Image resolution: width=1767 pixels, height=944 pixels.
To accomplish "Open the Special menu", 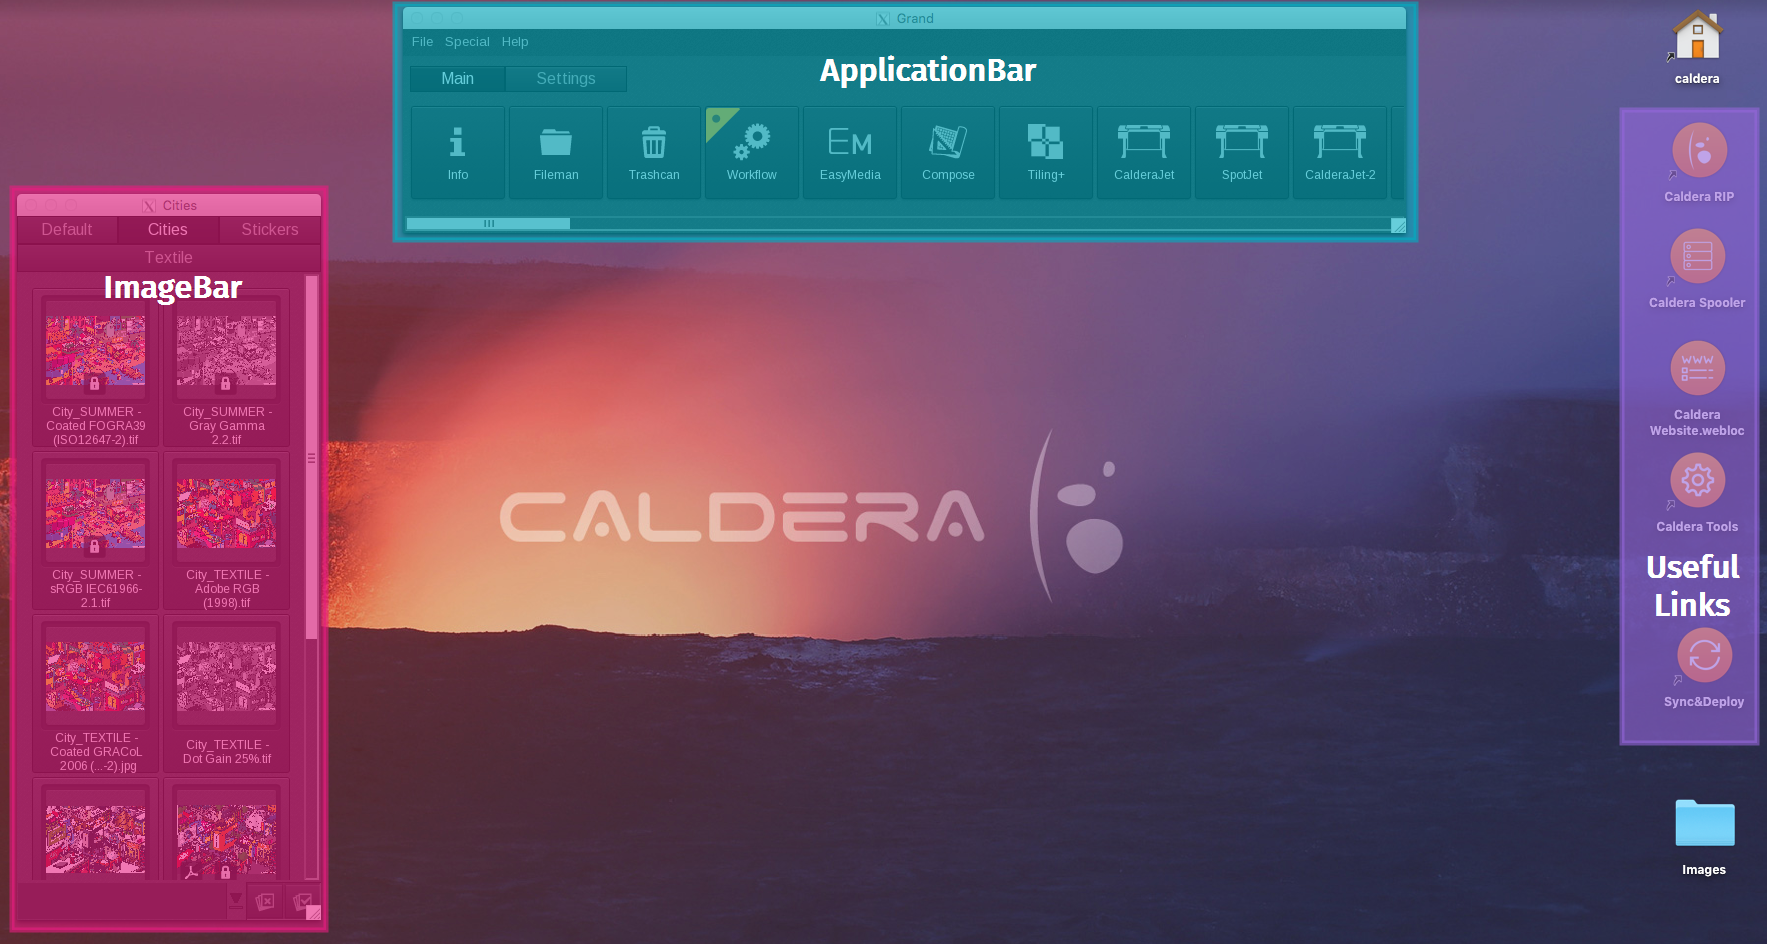I will point(467,41).
